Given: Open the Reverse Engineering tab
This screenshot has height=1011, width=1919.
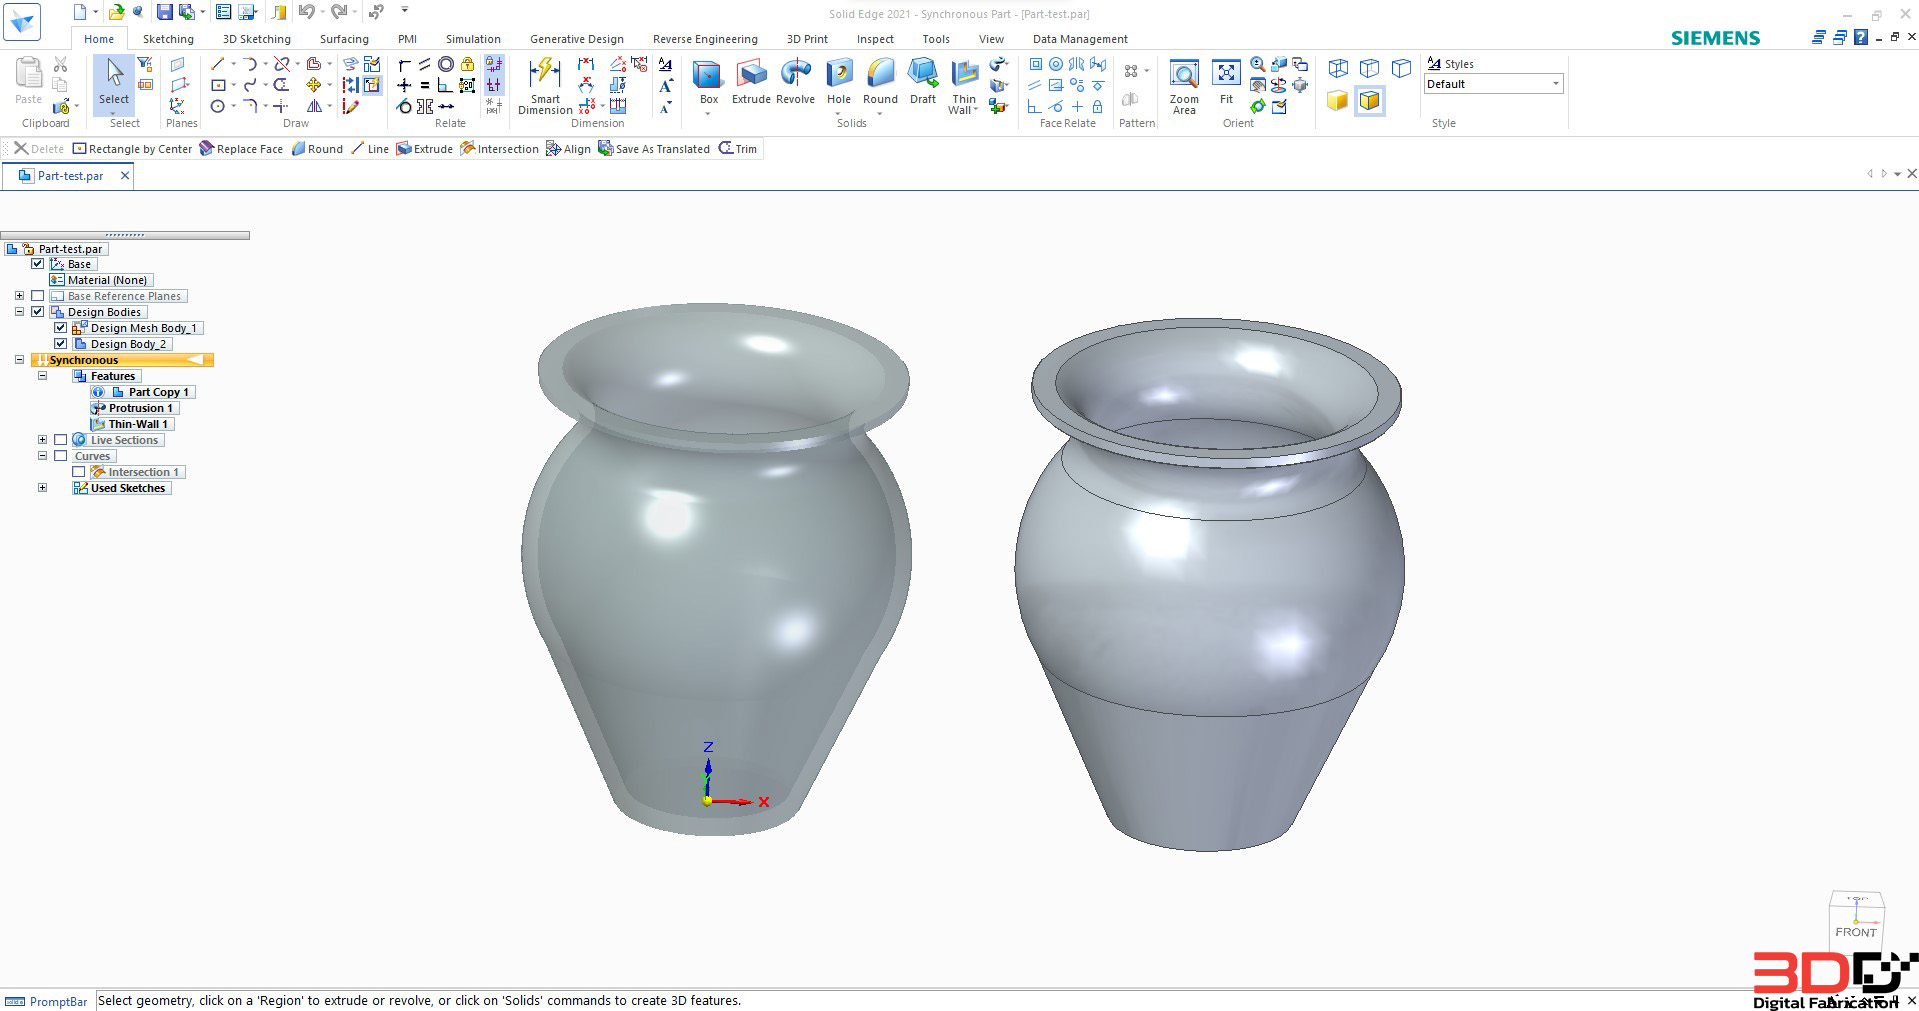Looking at the screenshot, I should tap(705, 39).
